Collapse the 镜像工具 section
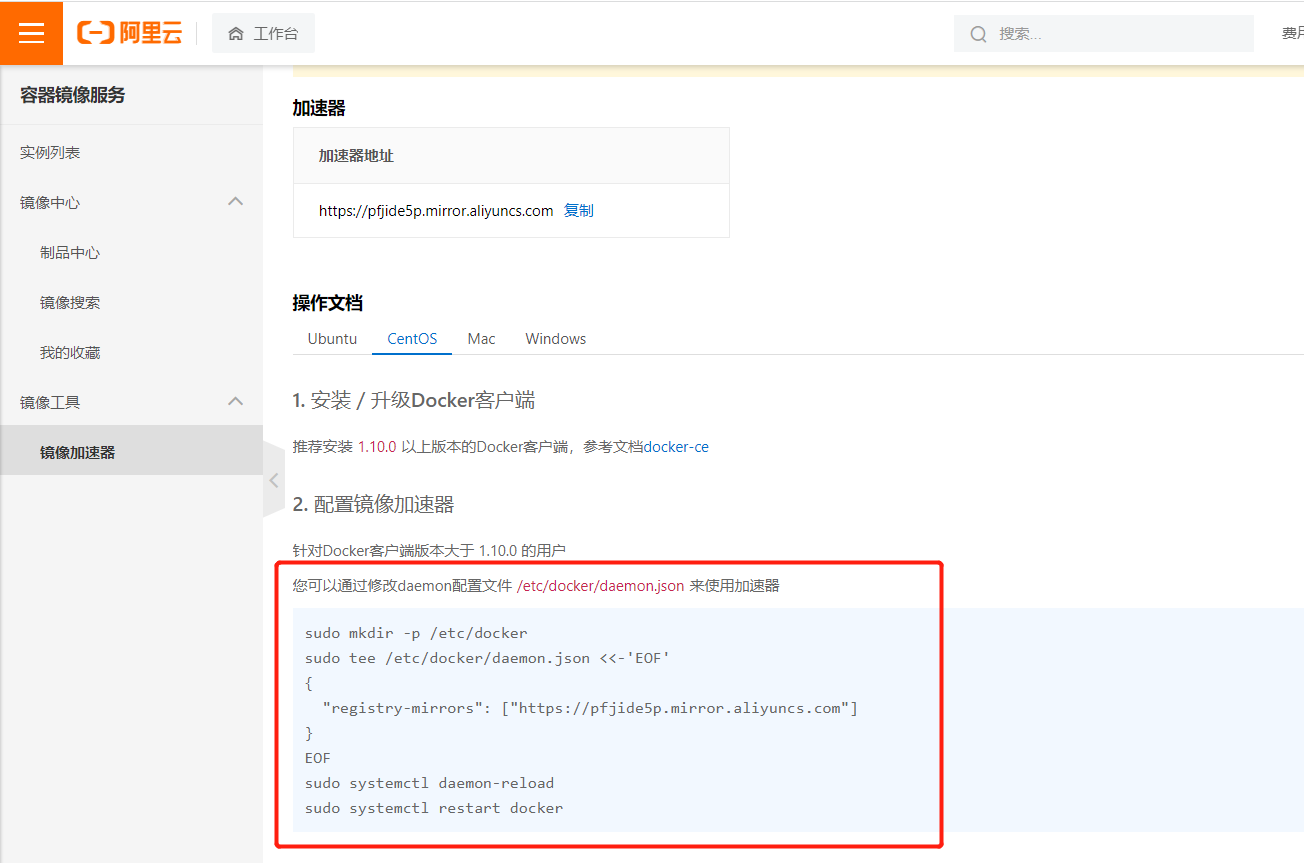1304x863 pixels. click(236, 402)
